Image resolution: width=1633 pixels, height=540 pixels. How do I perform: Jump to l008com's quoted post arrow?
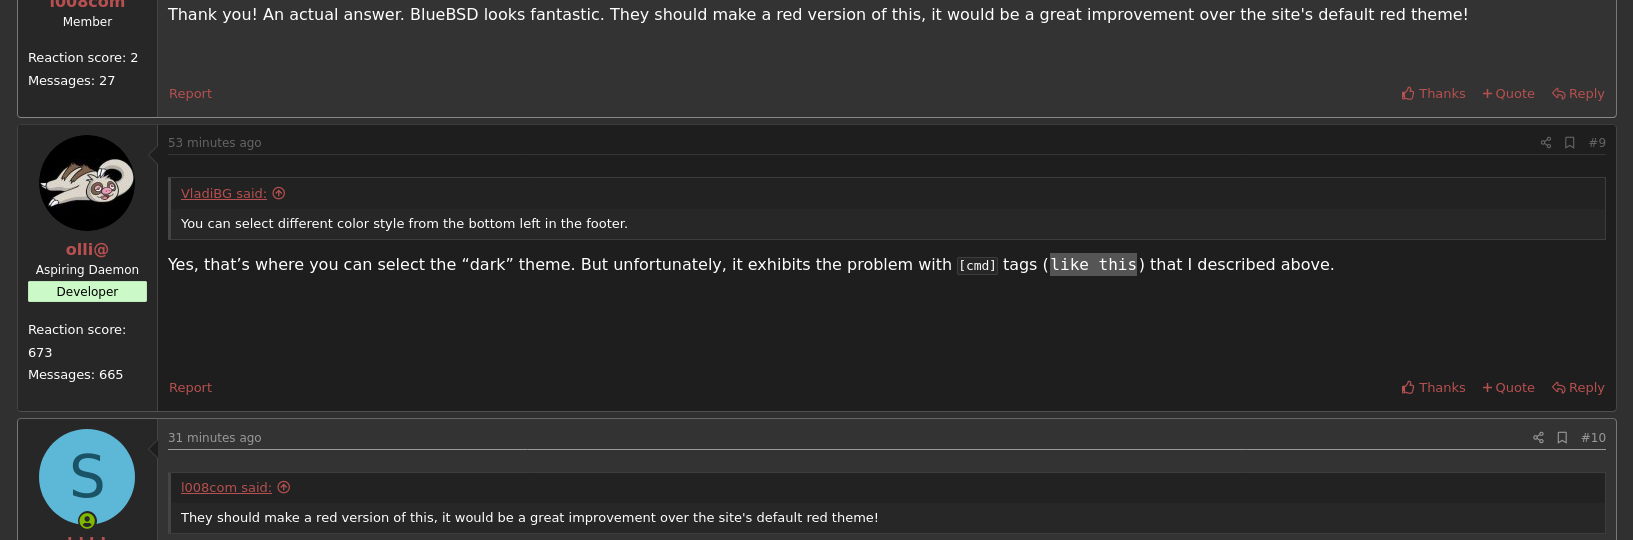click(x=284, y=488)
